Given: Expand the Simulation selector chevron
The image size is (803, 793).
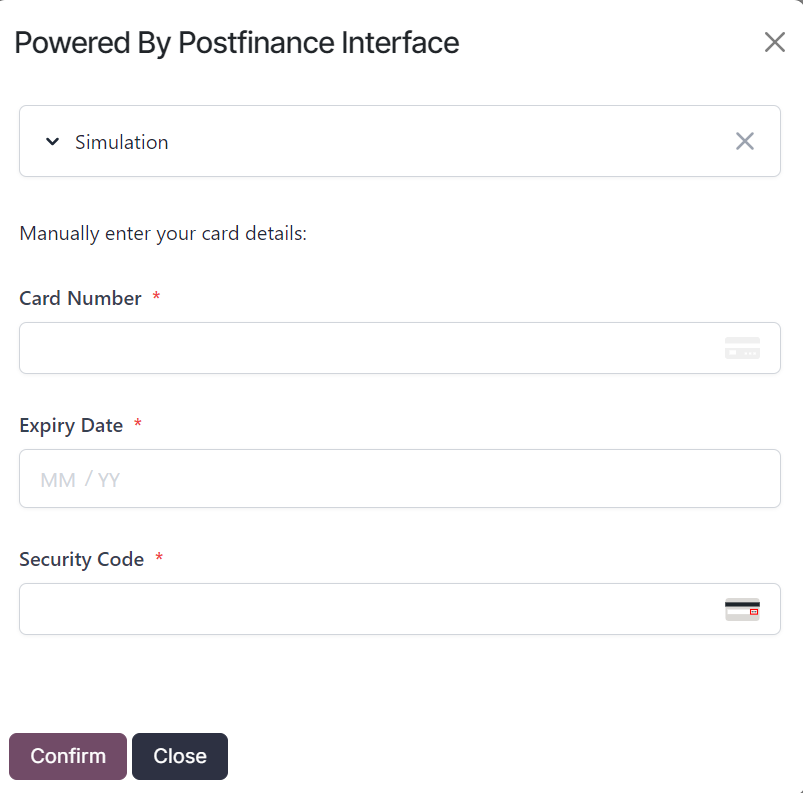Looking at the screenshot, I should point(52,141).
